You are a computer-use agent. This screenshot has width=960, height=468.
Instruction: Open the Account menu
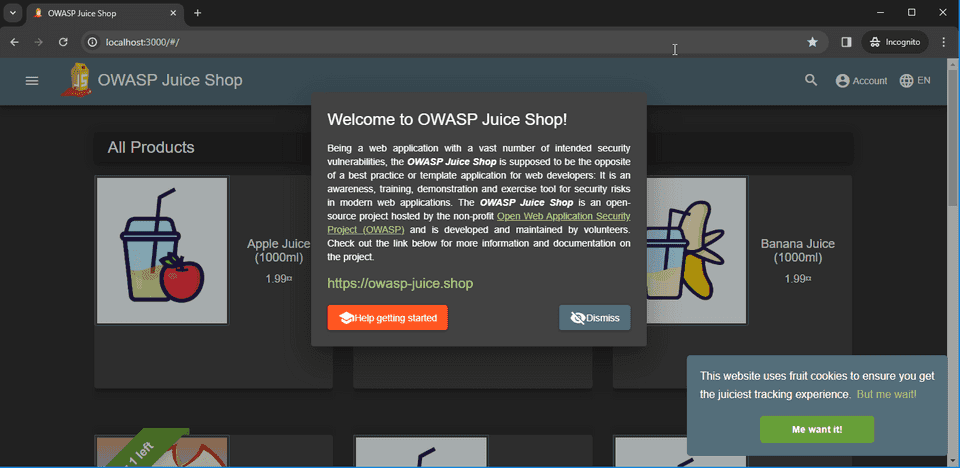pos(861,81)
